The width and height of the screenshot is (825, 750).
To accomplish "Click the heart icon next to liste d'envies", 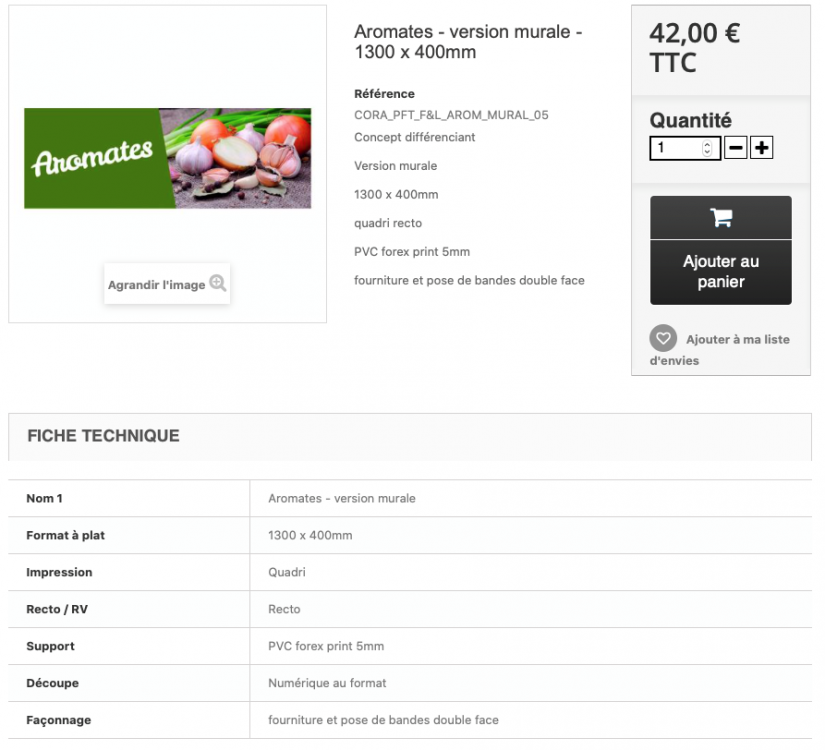I will pos(663,338).
